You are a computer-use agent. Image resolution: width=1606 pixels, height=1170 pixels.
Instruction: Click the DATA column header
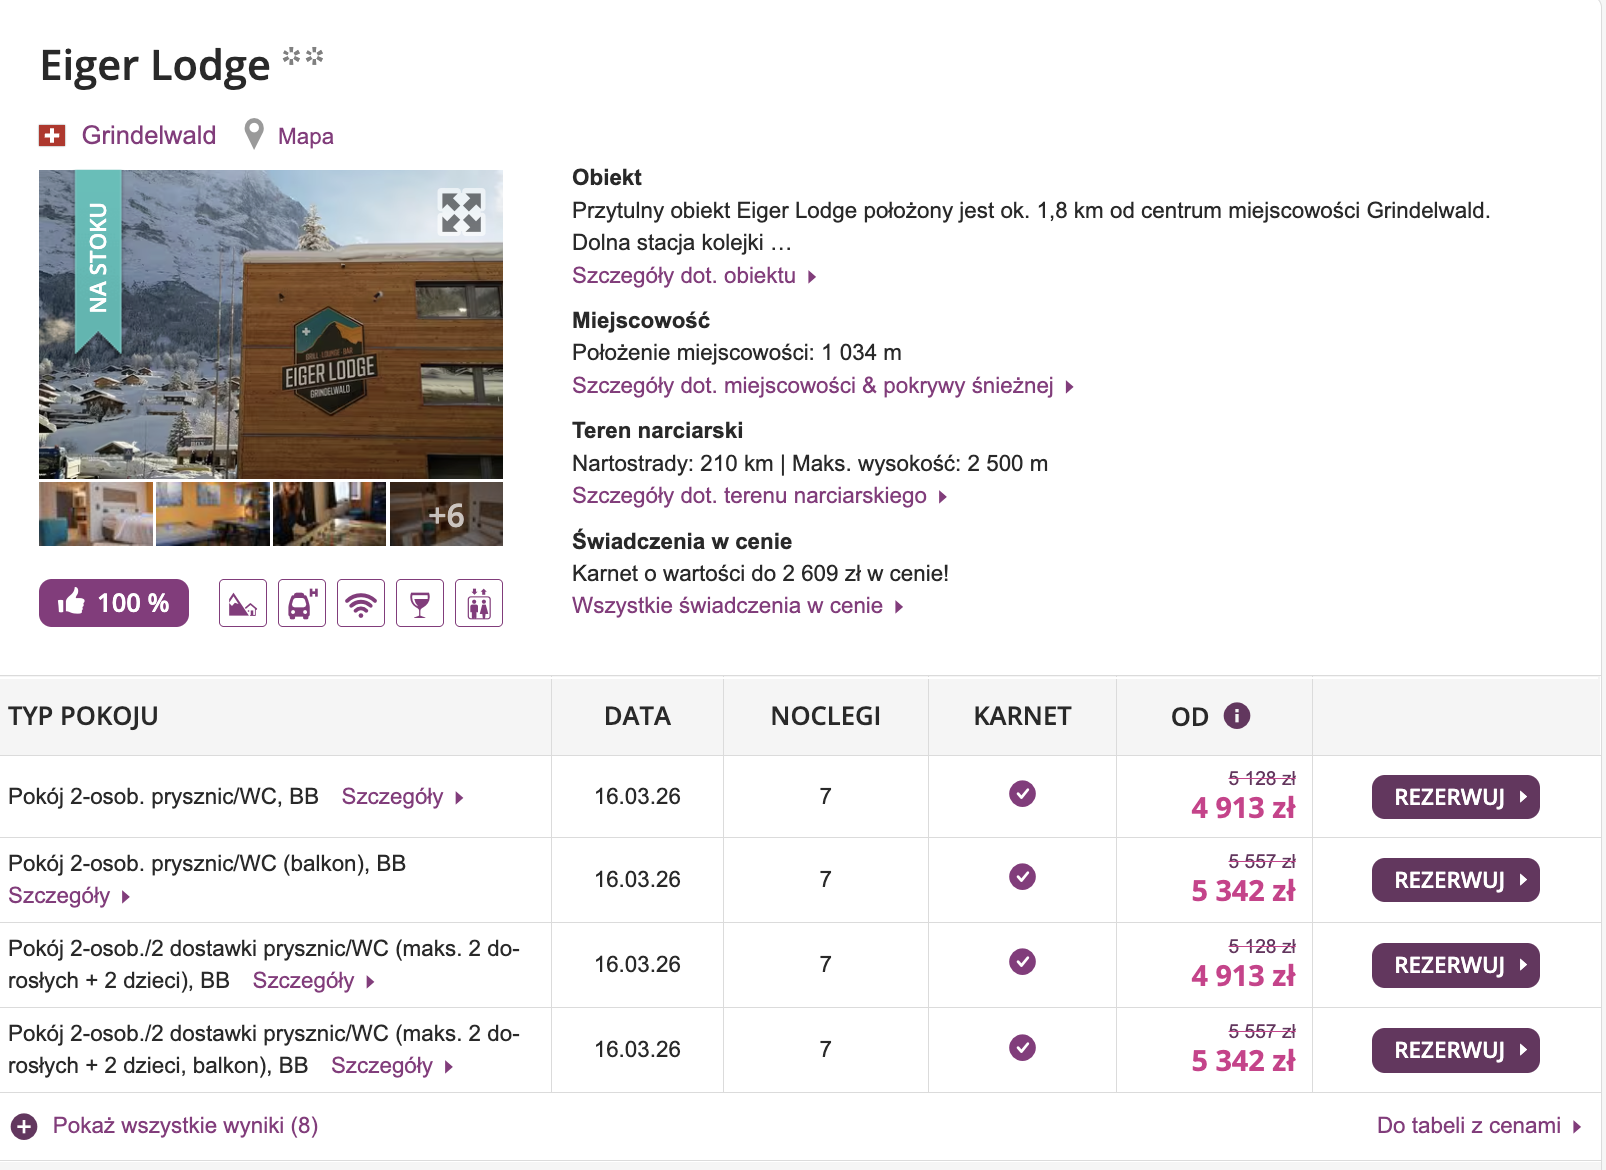point(637,716)
